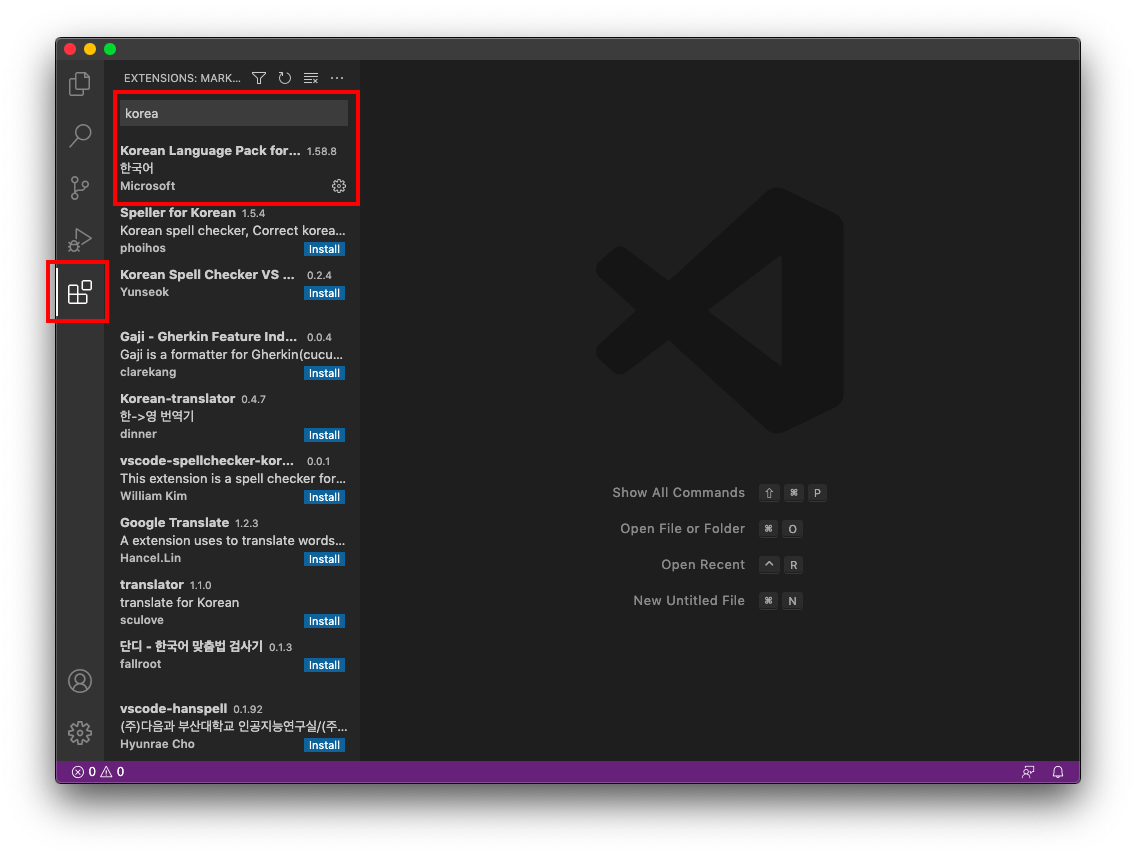The image size is (1136, 857).
Task: Open the Extensions view icon
Action: (x=80, y=292)
